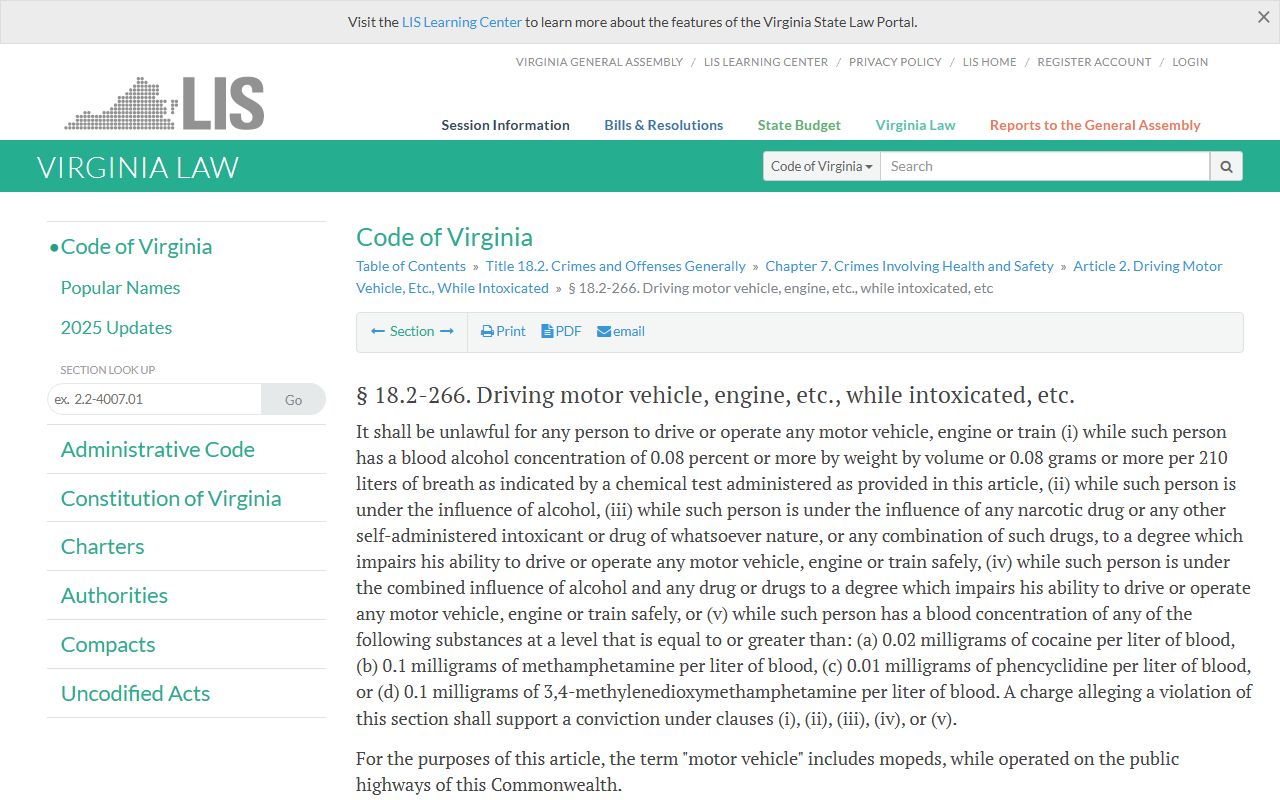1280x800 pixels.
Task: Open Reports to the General Assembly menu
Action: click(x=1095, y=125)
